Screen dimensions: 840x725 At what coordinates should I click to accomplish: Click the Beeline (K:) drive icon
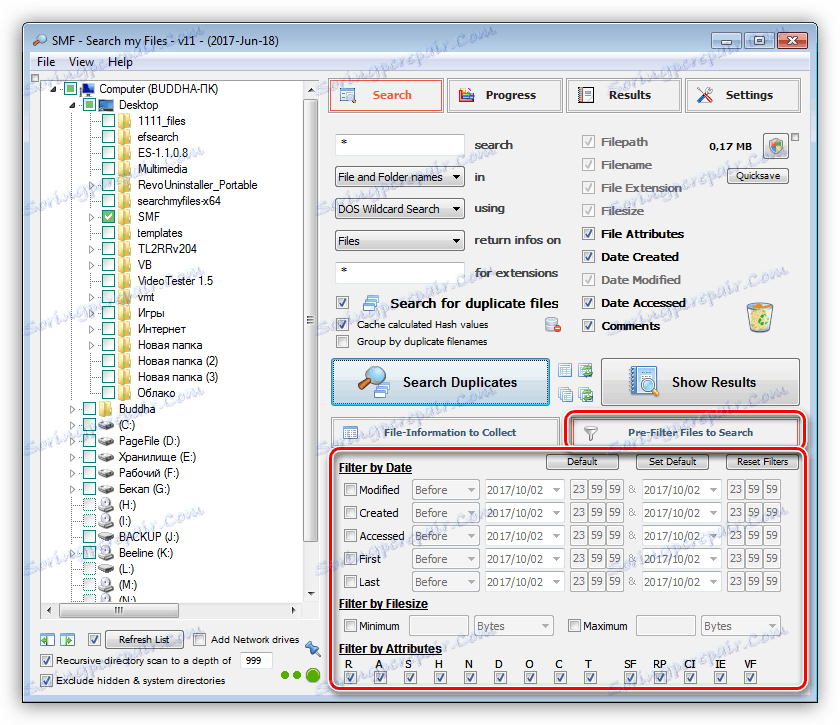coord(107,552)
